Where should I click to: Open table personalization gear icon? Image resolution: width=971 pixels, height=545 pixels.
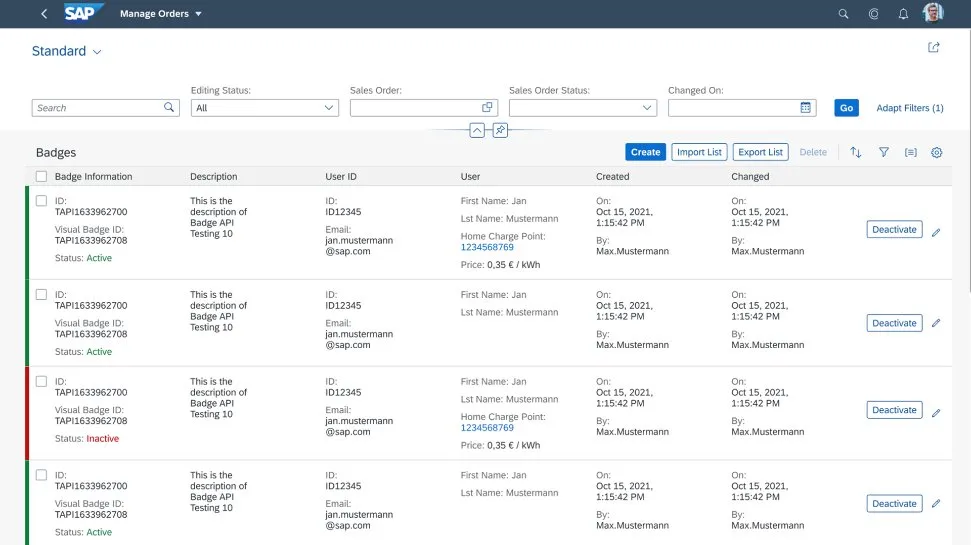pos(937,152)
